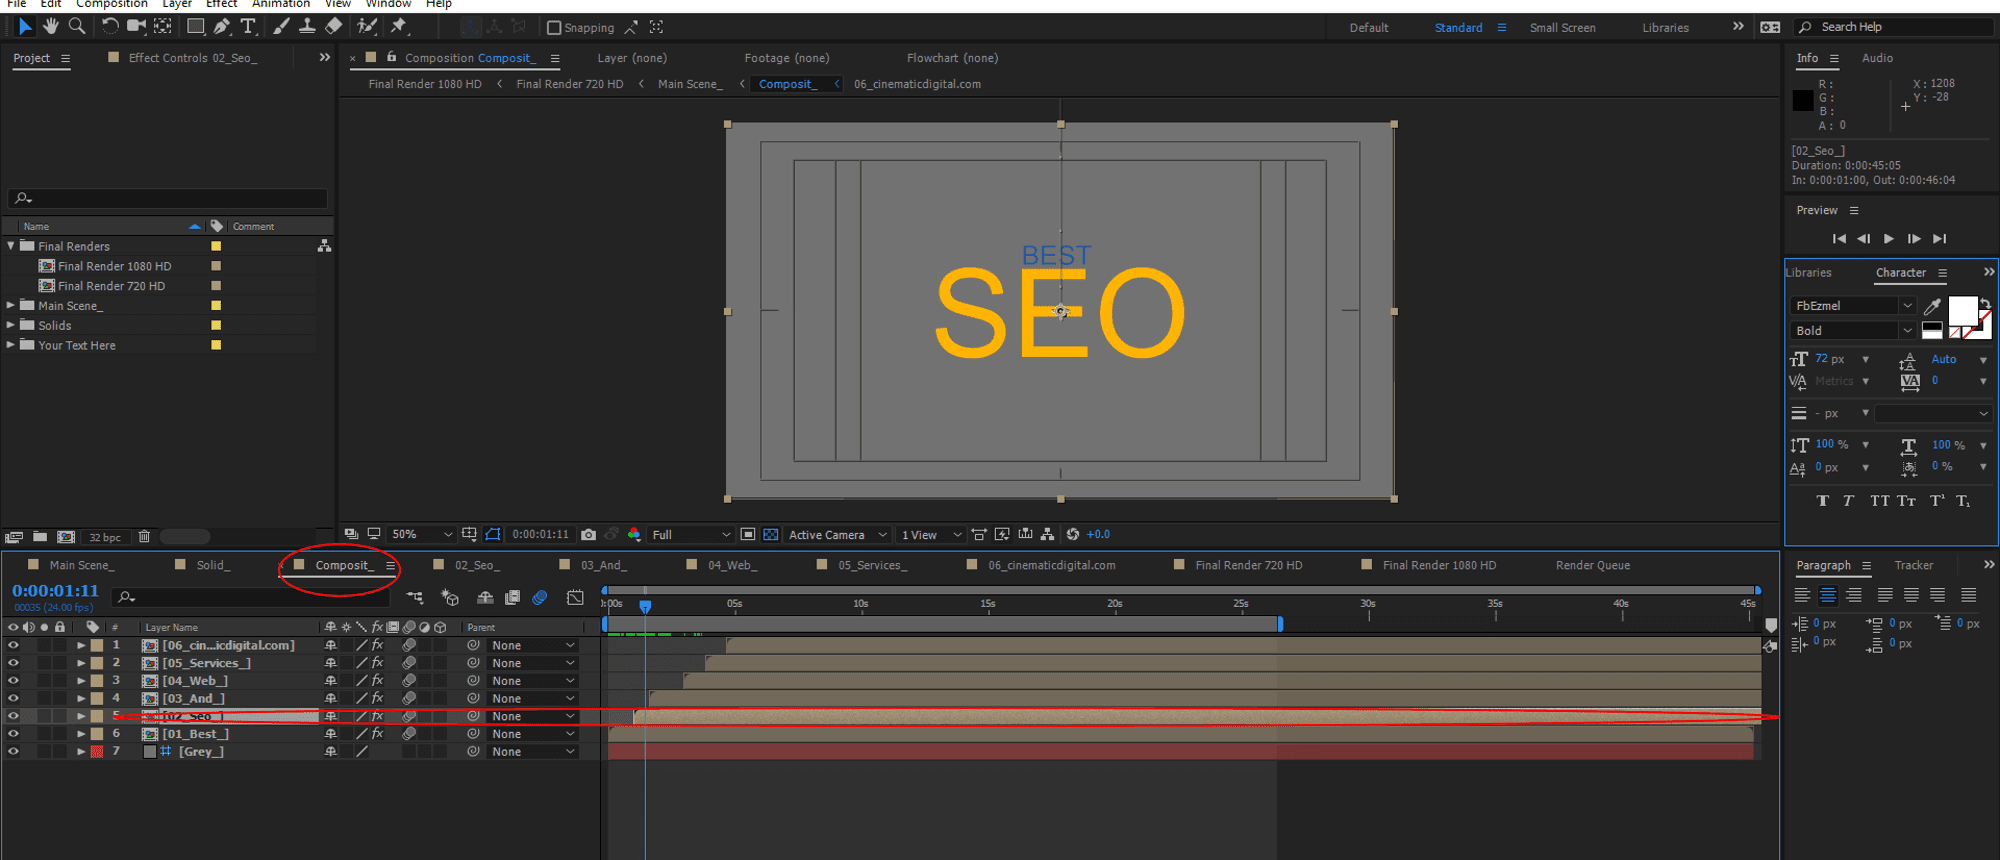Hide the 06_cinematicdigital.com layer with its eye icon

pos(13,646)
